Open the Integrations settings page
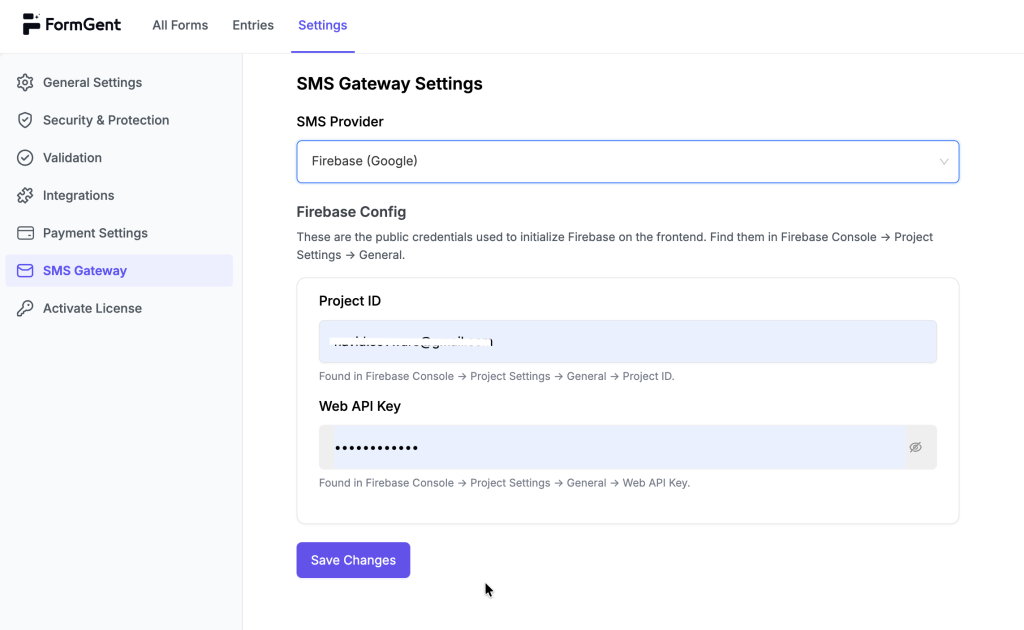This screenshot has height=630, width=1024. click(x=119, y=195)
